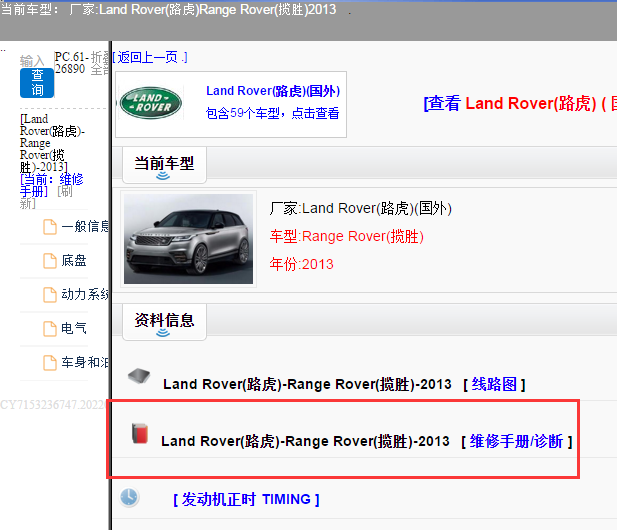Click document icon next to 电气
Image resolution: width=617 pixels, height=530 pixels.
[50, 329]
